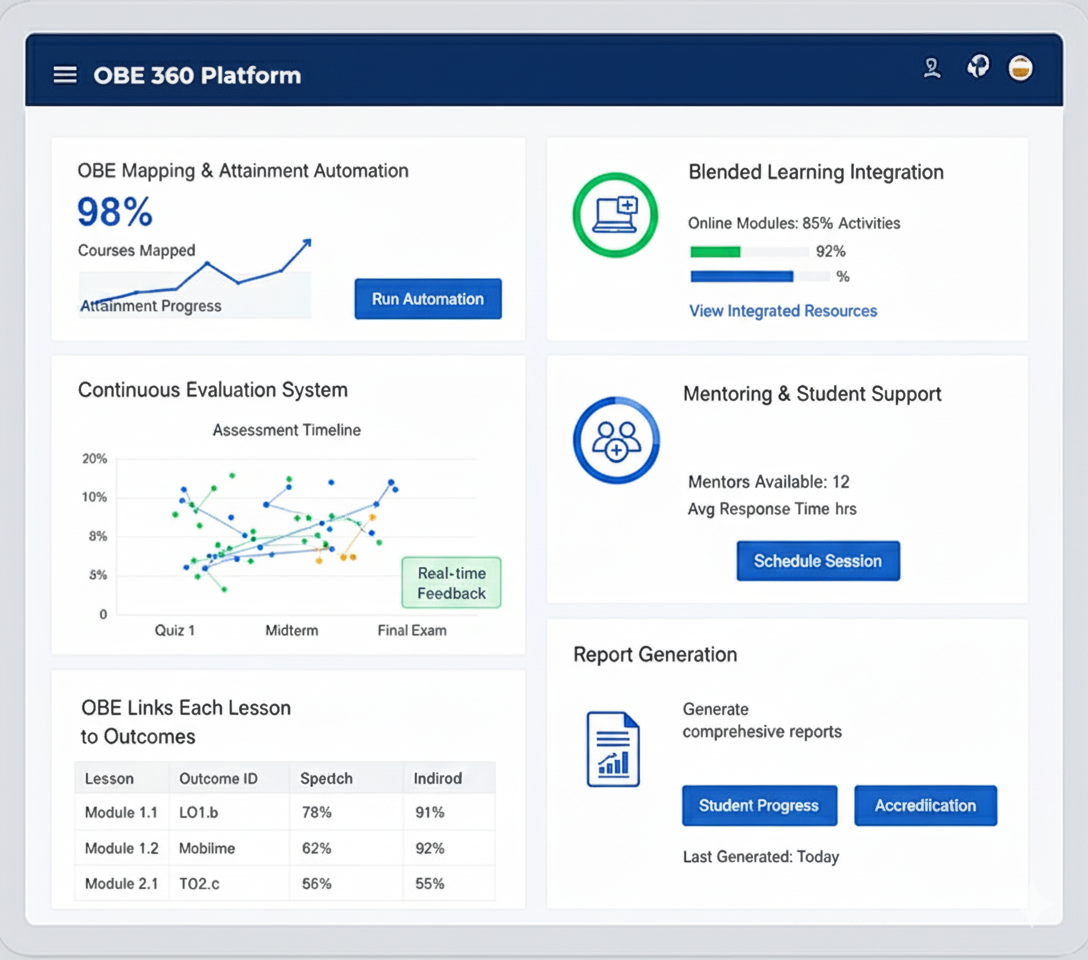Select the Blended Learning laptop icon

click(x=614, y=214)
